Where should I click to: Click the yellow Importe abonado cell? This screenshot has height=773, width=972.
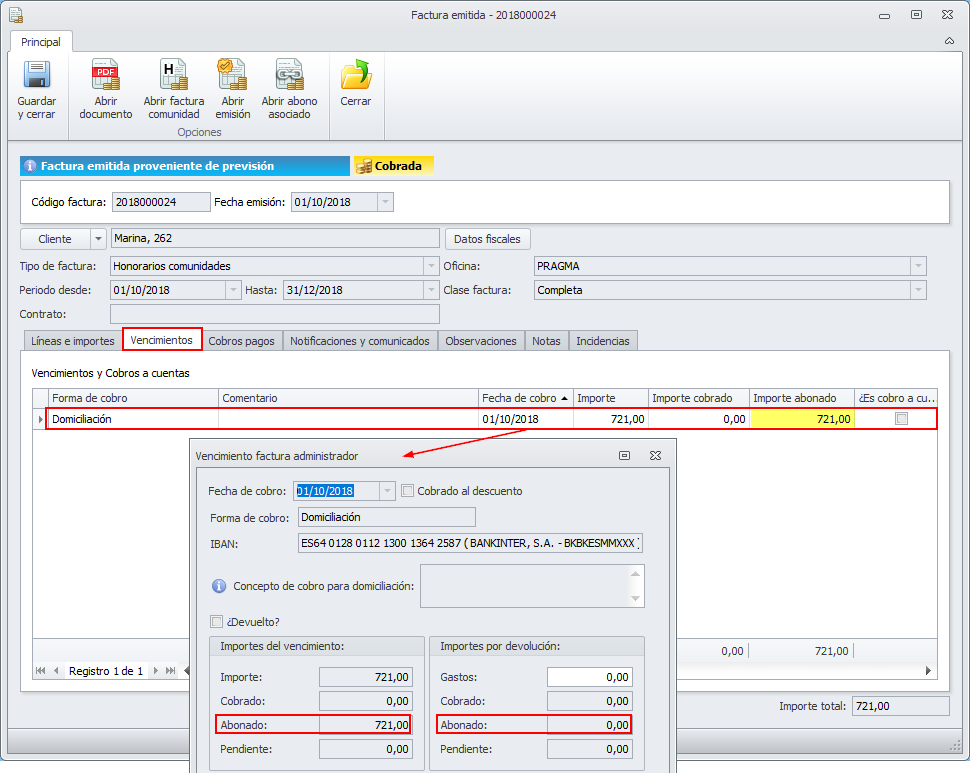click(x=803, y=419)
